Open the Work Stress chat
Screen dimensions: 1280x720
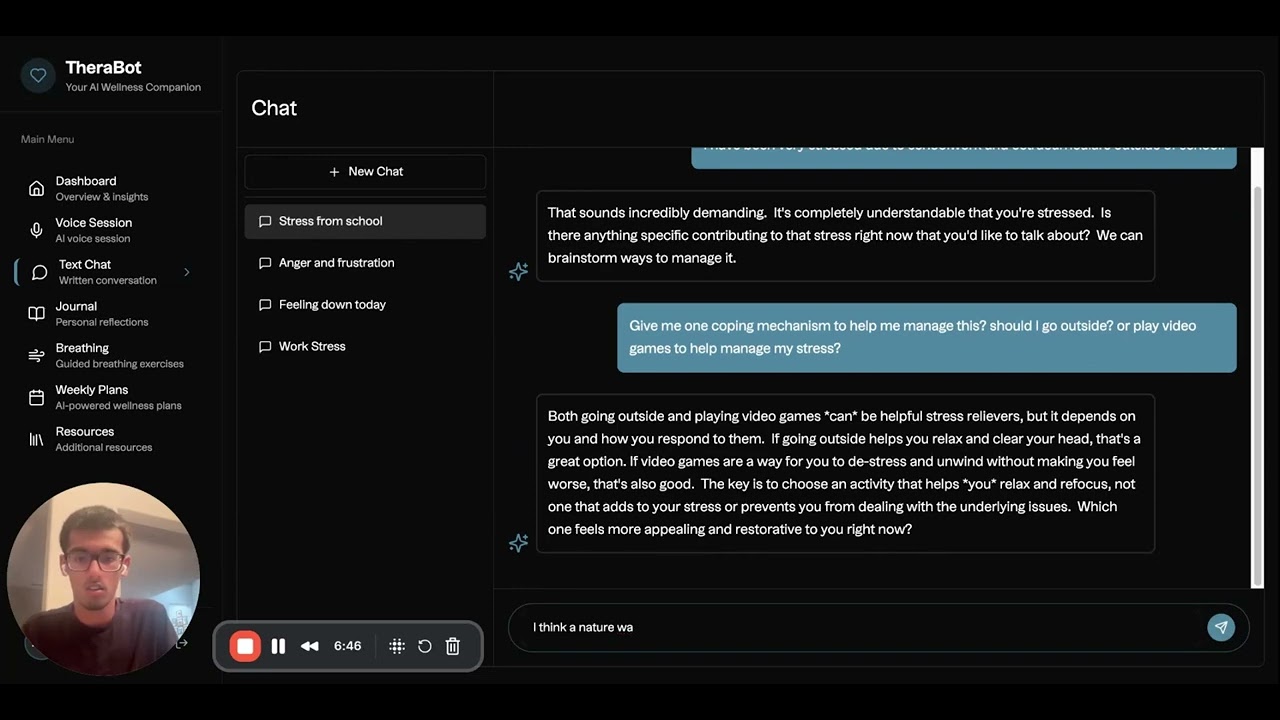click(x=365, y=347)
